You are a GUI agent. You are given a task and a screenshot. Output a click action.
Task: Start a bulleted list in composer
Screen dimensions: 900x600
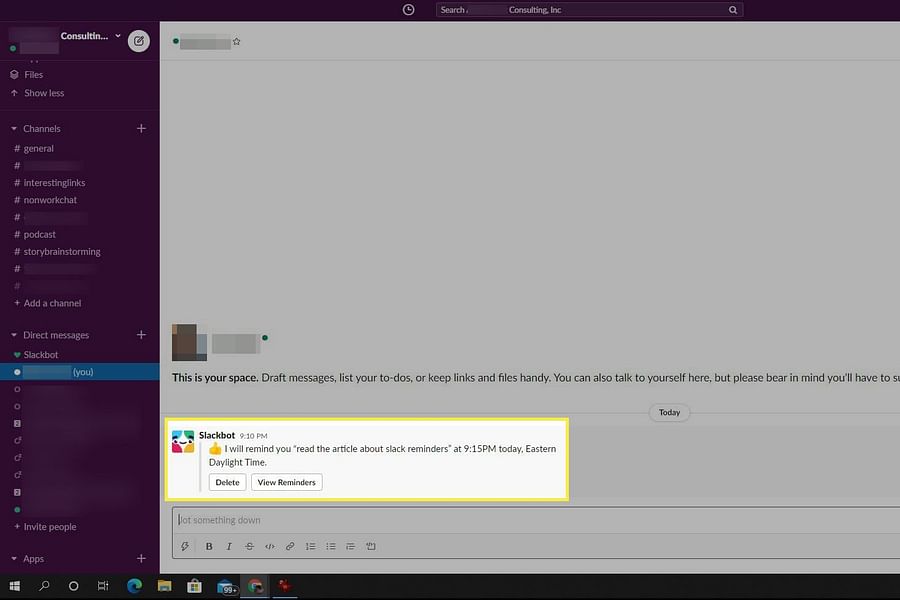coord(331,546)
